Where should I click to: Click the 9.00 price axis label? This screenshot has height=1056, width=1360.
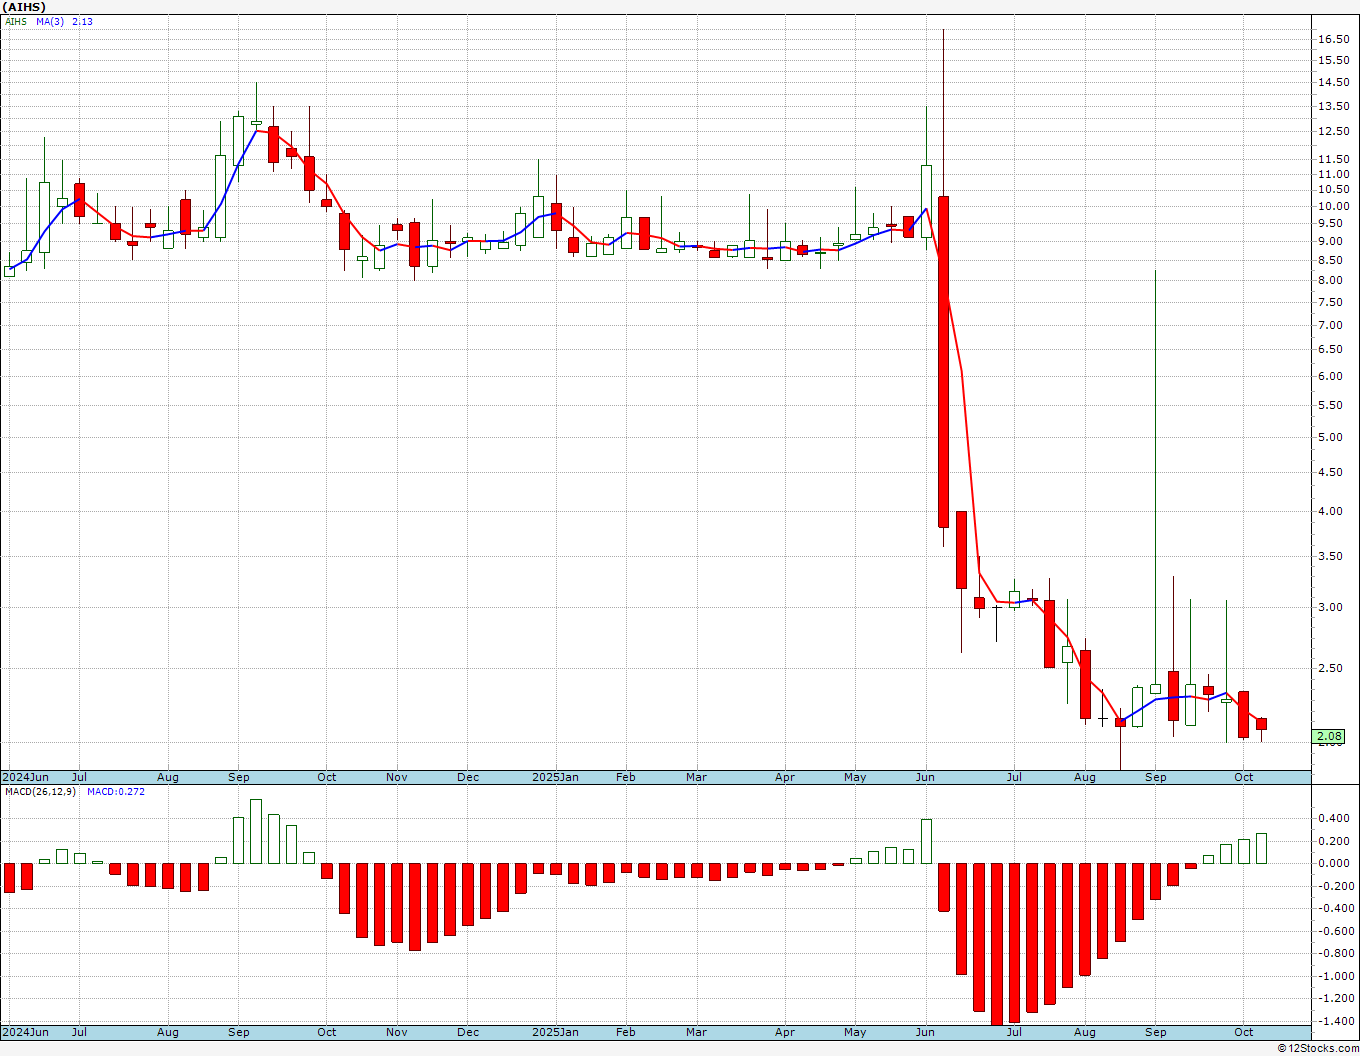[1330, 241]
